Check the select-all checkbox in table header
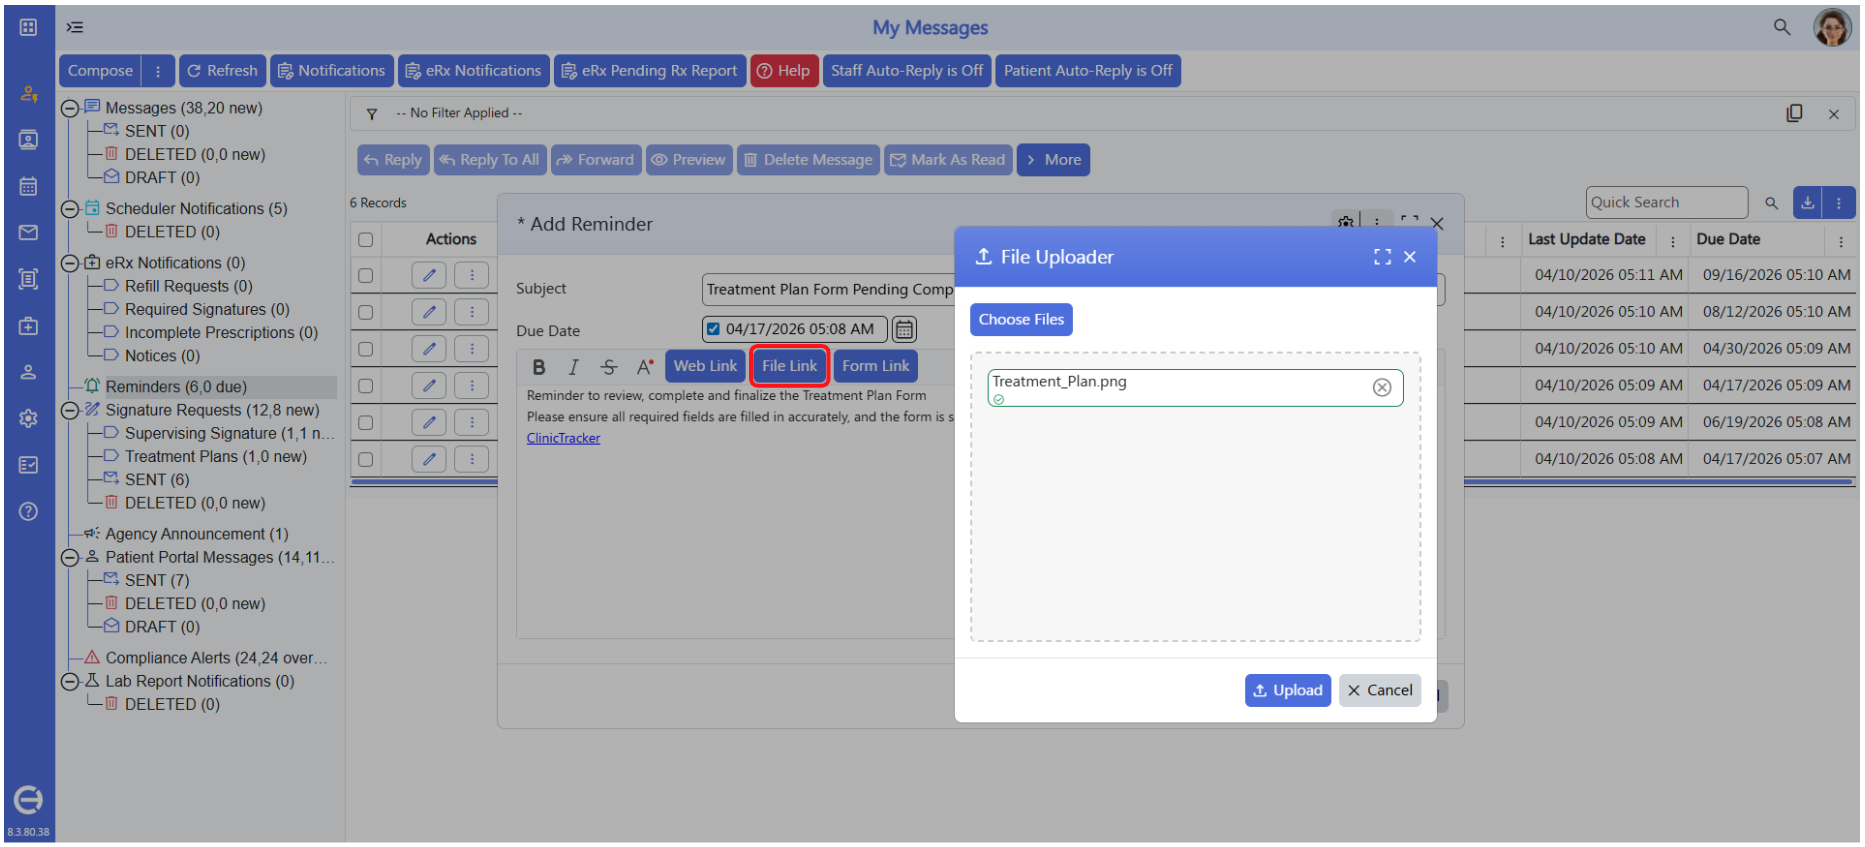This screenshot has width=1865, height=847. click(366, 240)
